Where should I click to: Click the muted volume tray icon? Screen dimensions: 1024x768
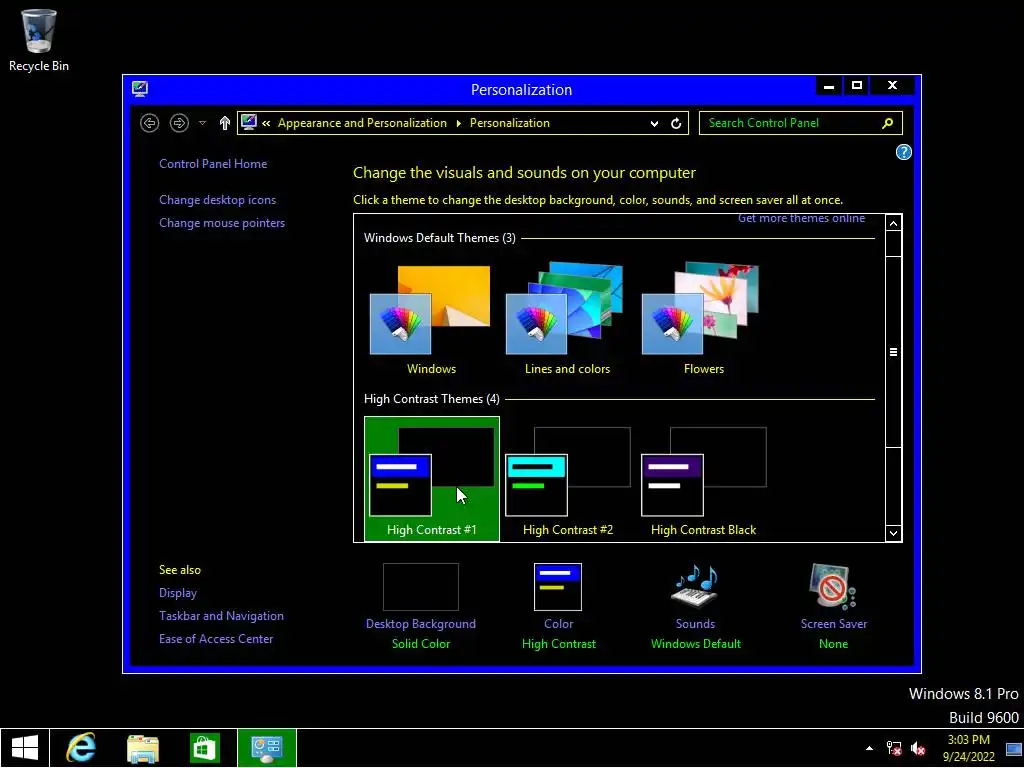pyautogui.click(x=918, y=748)
